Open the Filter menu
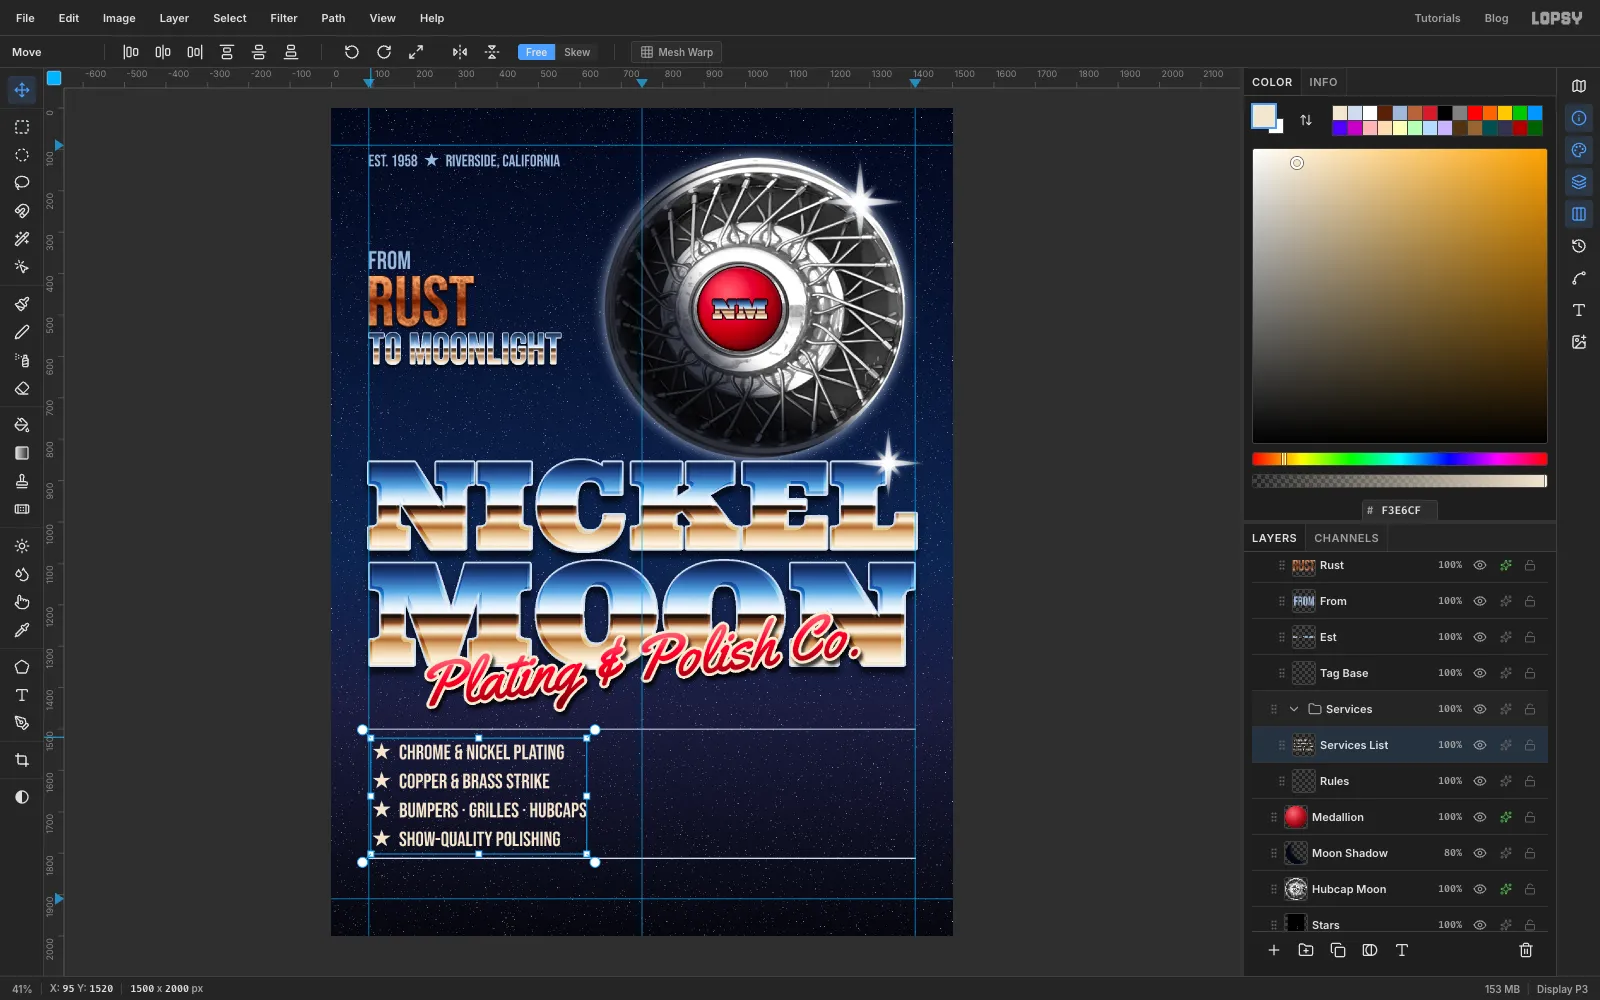 (284, 18)
